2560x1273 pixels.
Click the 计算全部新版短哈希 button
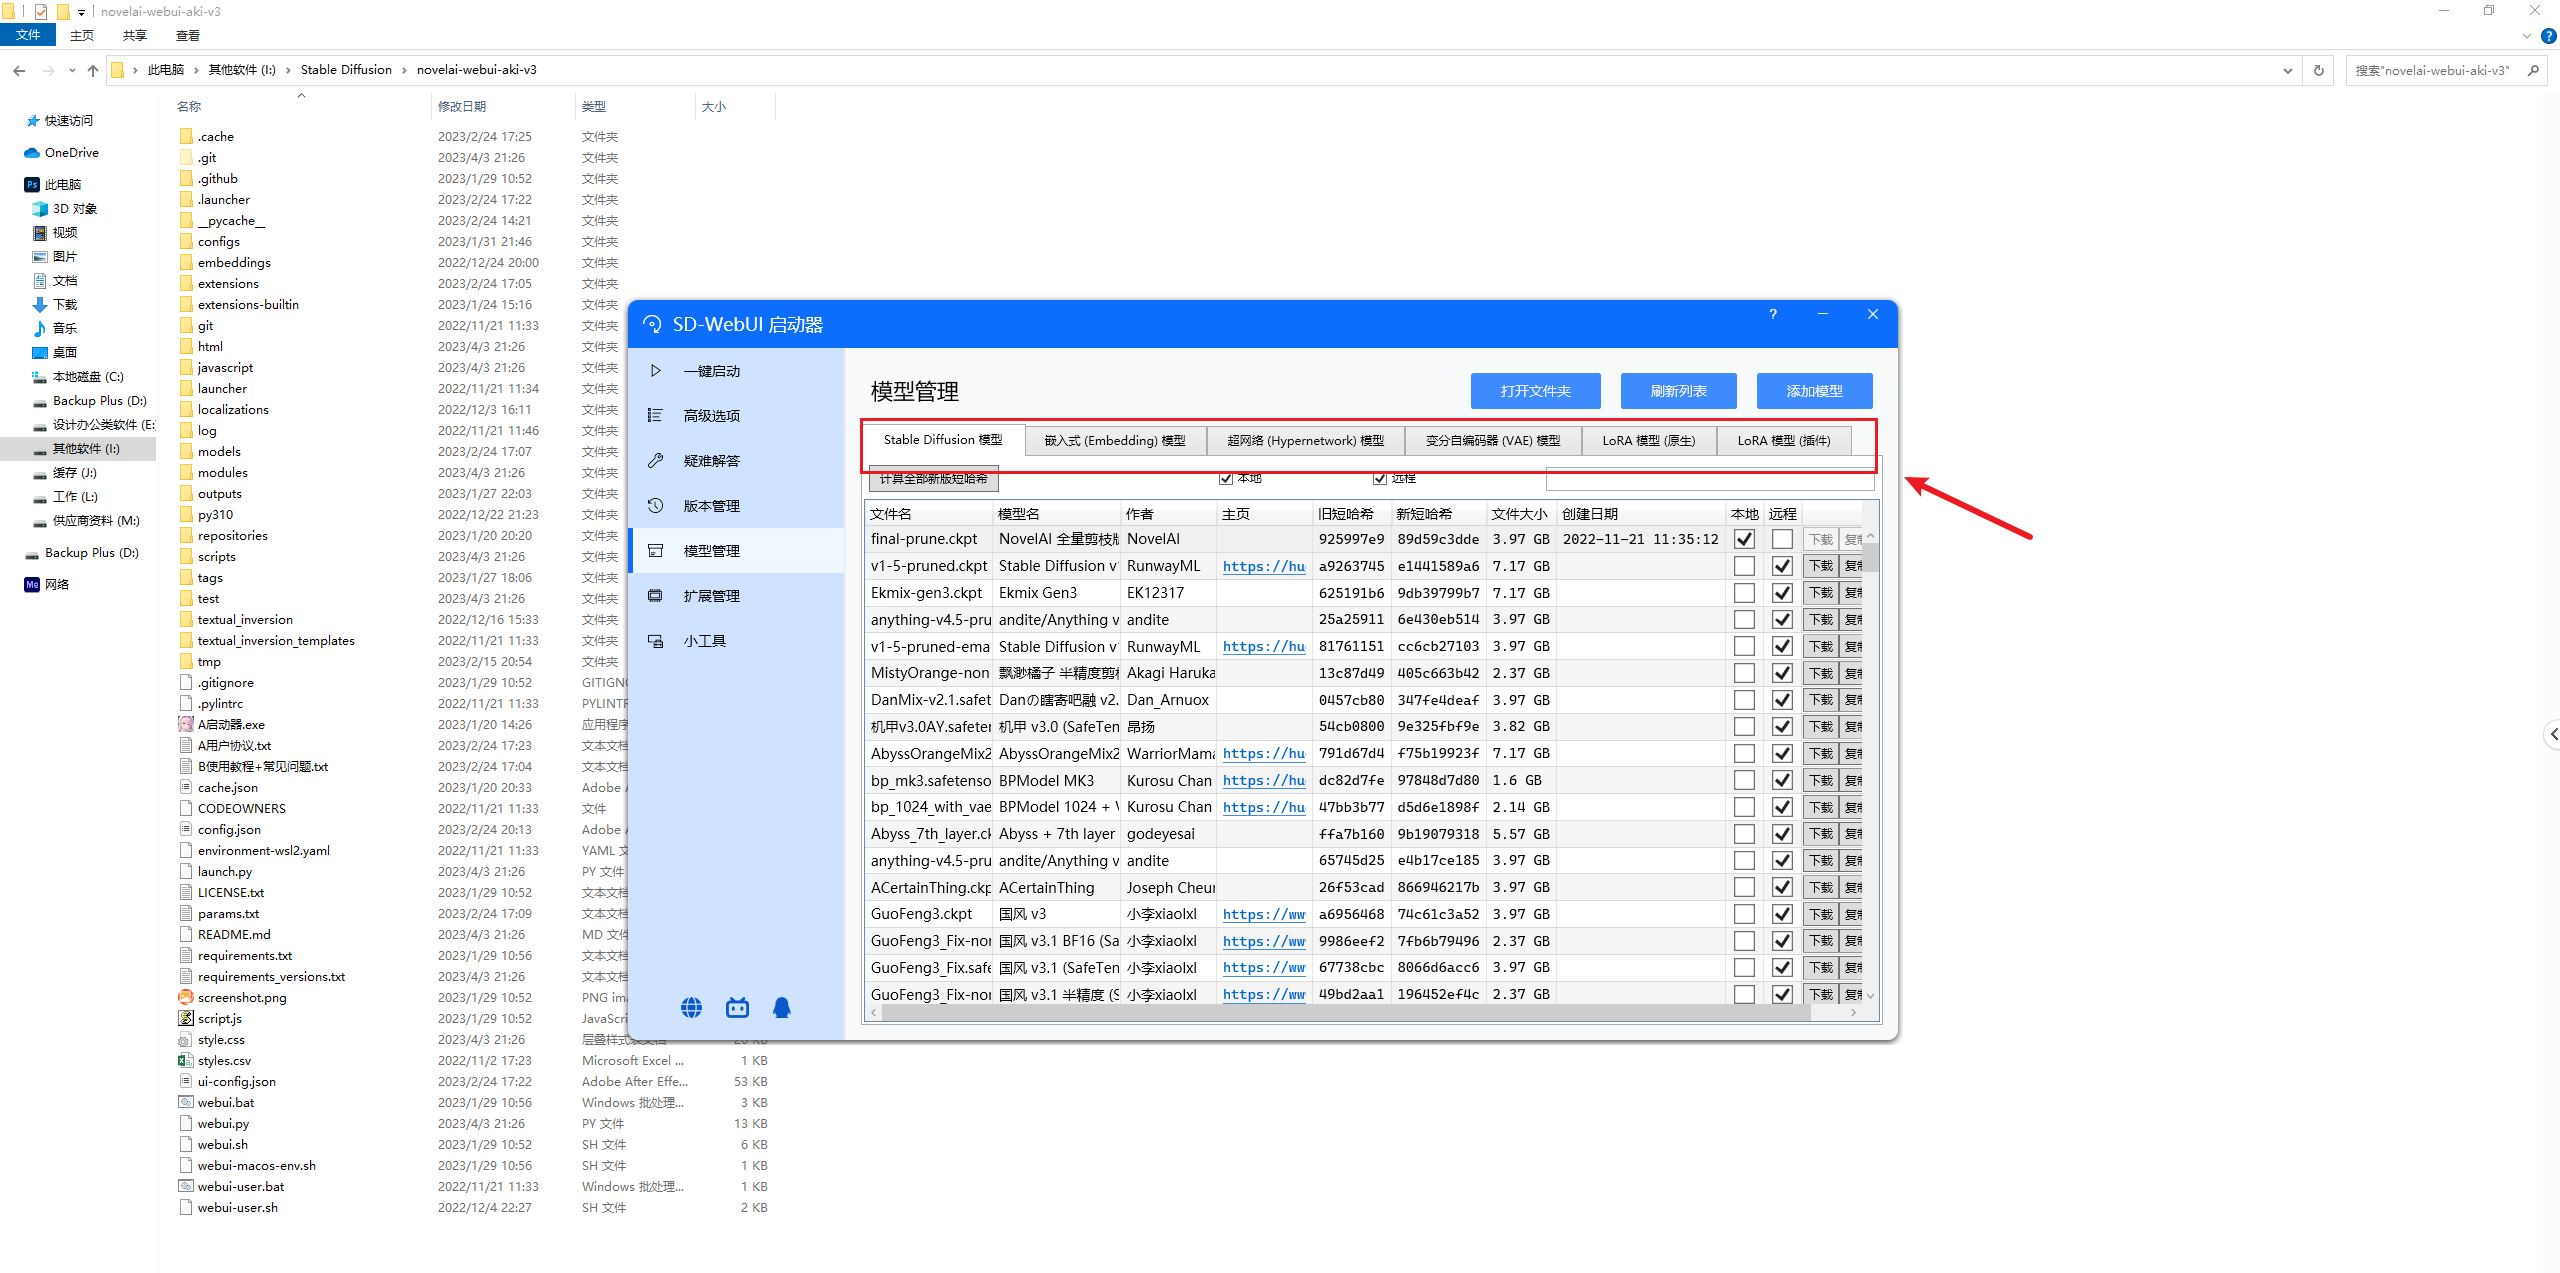coord(934,479)
